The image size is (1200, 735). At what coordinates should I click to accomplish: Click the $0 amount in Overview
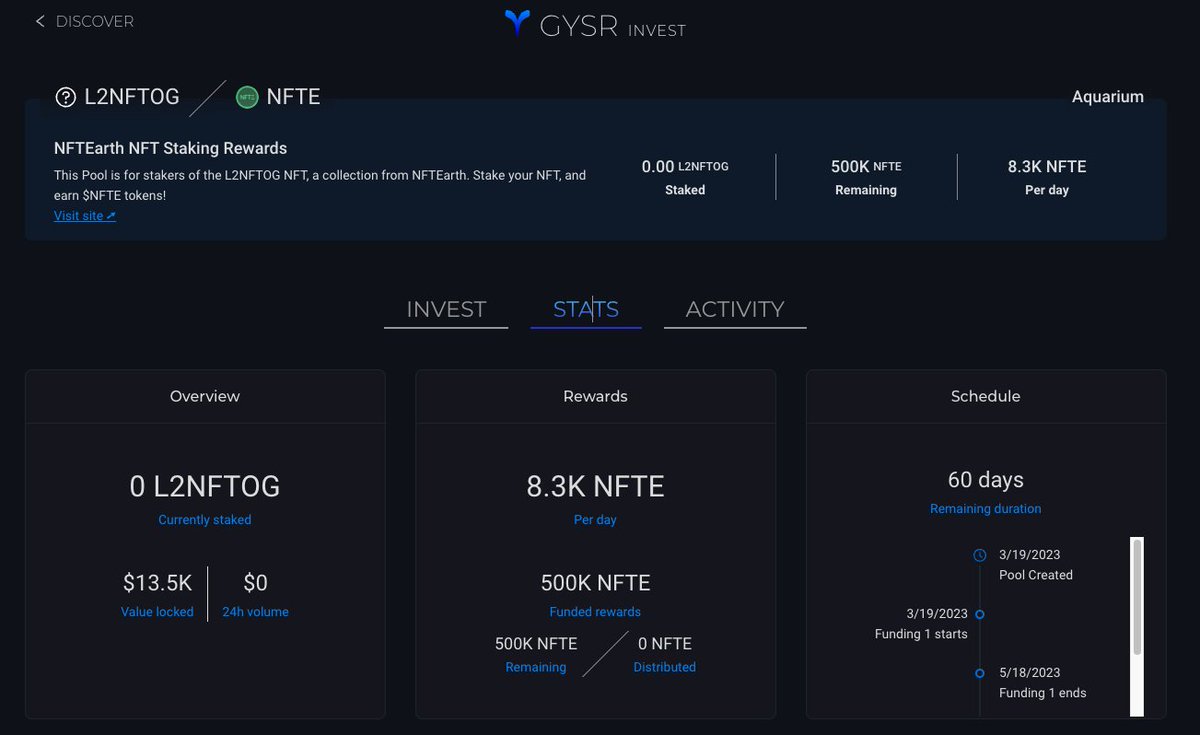[x=255, y=583]
